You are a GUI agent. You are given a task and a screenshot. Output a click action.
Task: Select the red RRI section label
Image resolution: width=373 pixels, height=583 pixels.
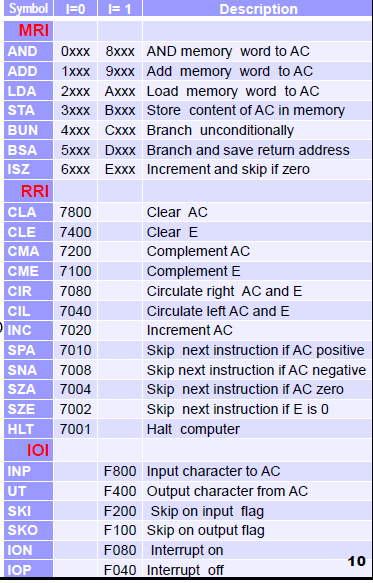coord(35,191)
